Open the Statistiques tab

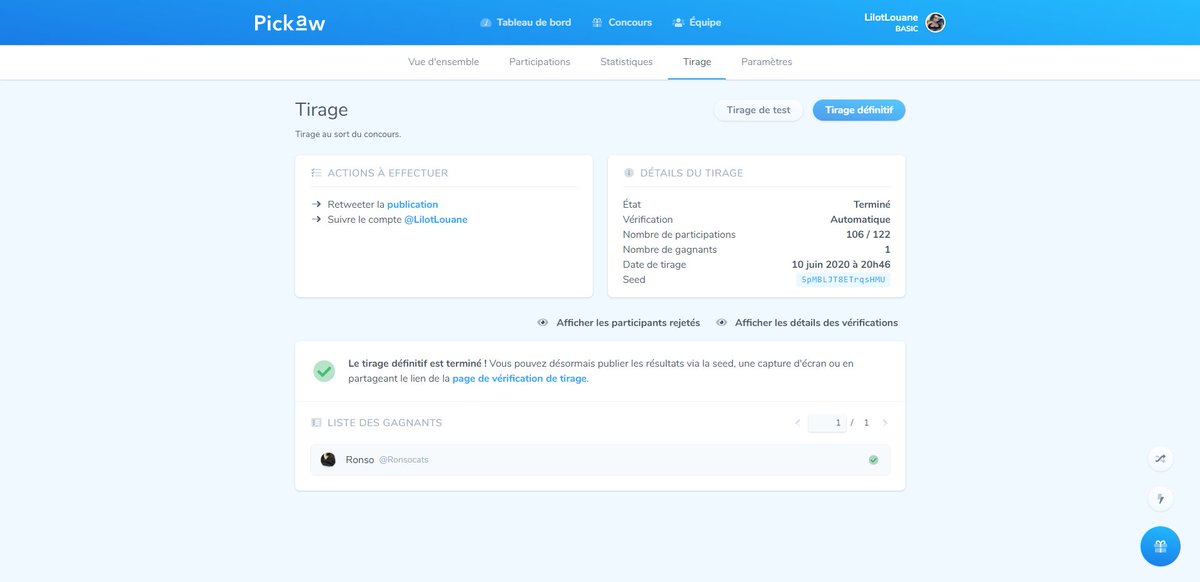tap(626, 62)
